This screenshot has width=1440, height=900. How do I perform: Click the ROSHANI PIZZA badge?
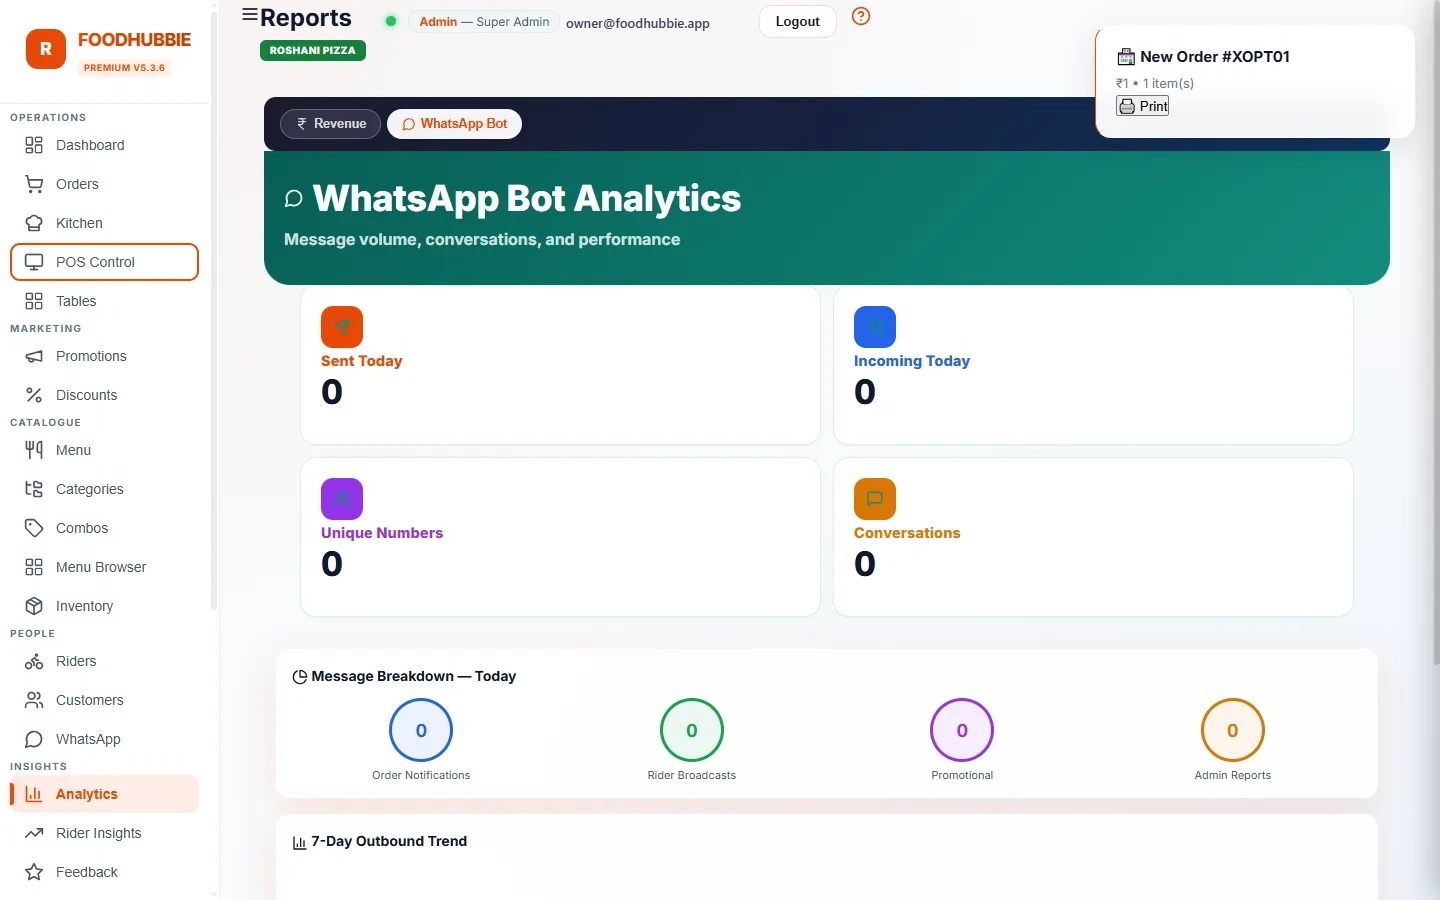coord(313,50)
